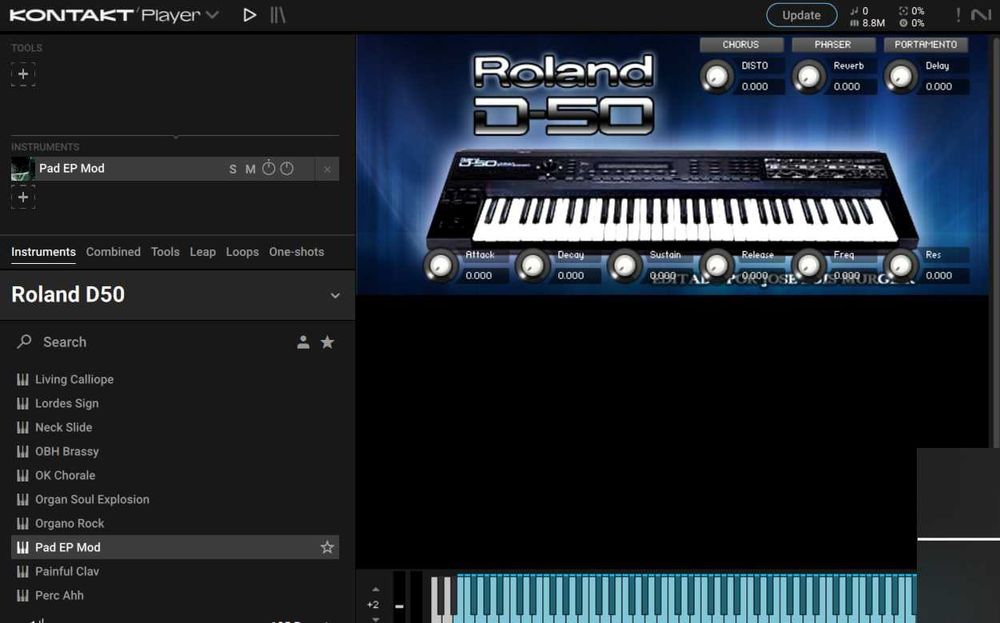Screen dimensions: 1000x623
Task: Shift keyboard octave down with arrow below +2
Action: click(x=376, y=619)
